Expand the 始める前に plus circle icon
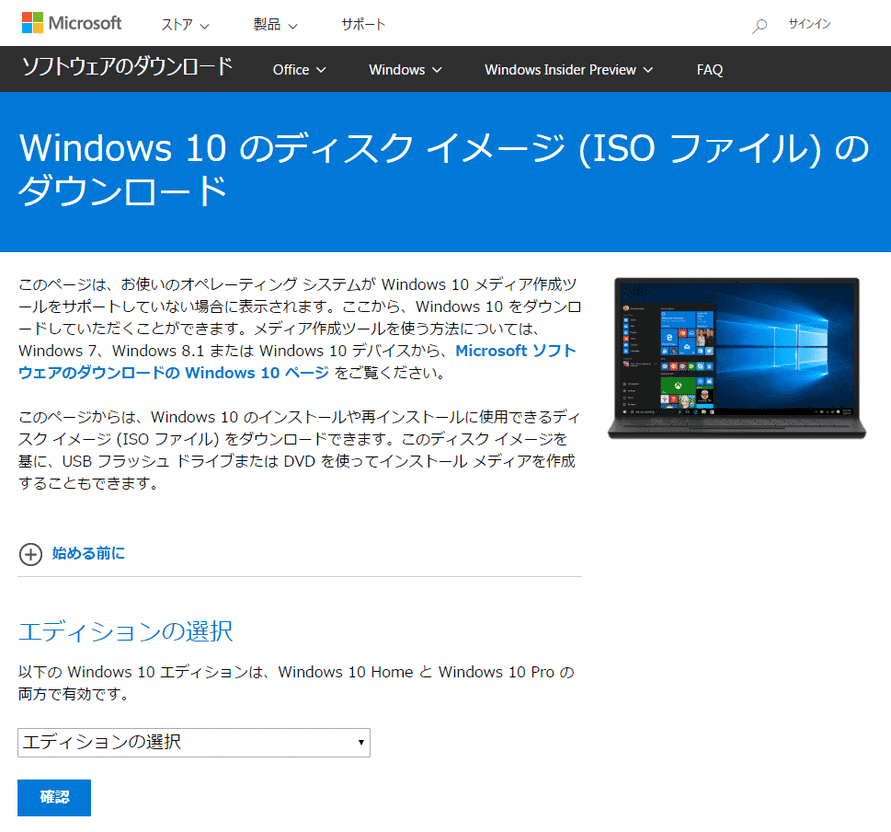 coord(31,554)
